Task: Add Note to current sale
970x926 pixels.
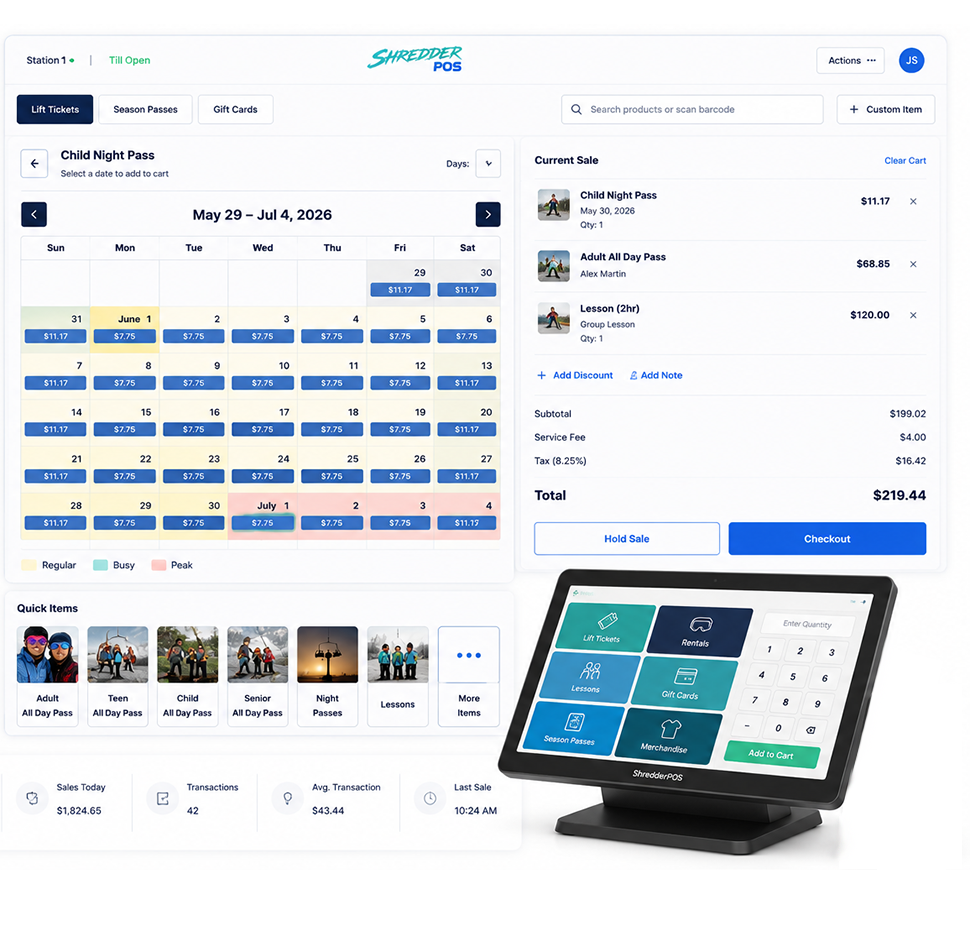Action: (x=656, y=375)
